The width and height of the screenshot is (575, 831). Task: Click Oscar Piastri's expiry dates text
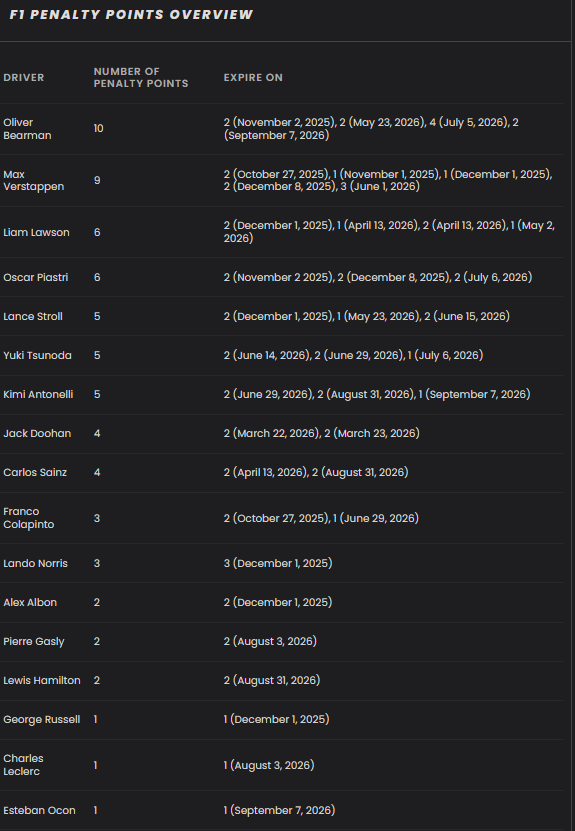pos(378,277)
